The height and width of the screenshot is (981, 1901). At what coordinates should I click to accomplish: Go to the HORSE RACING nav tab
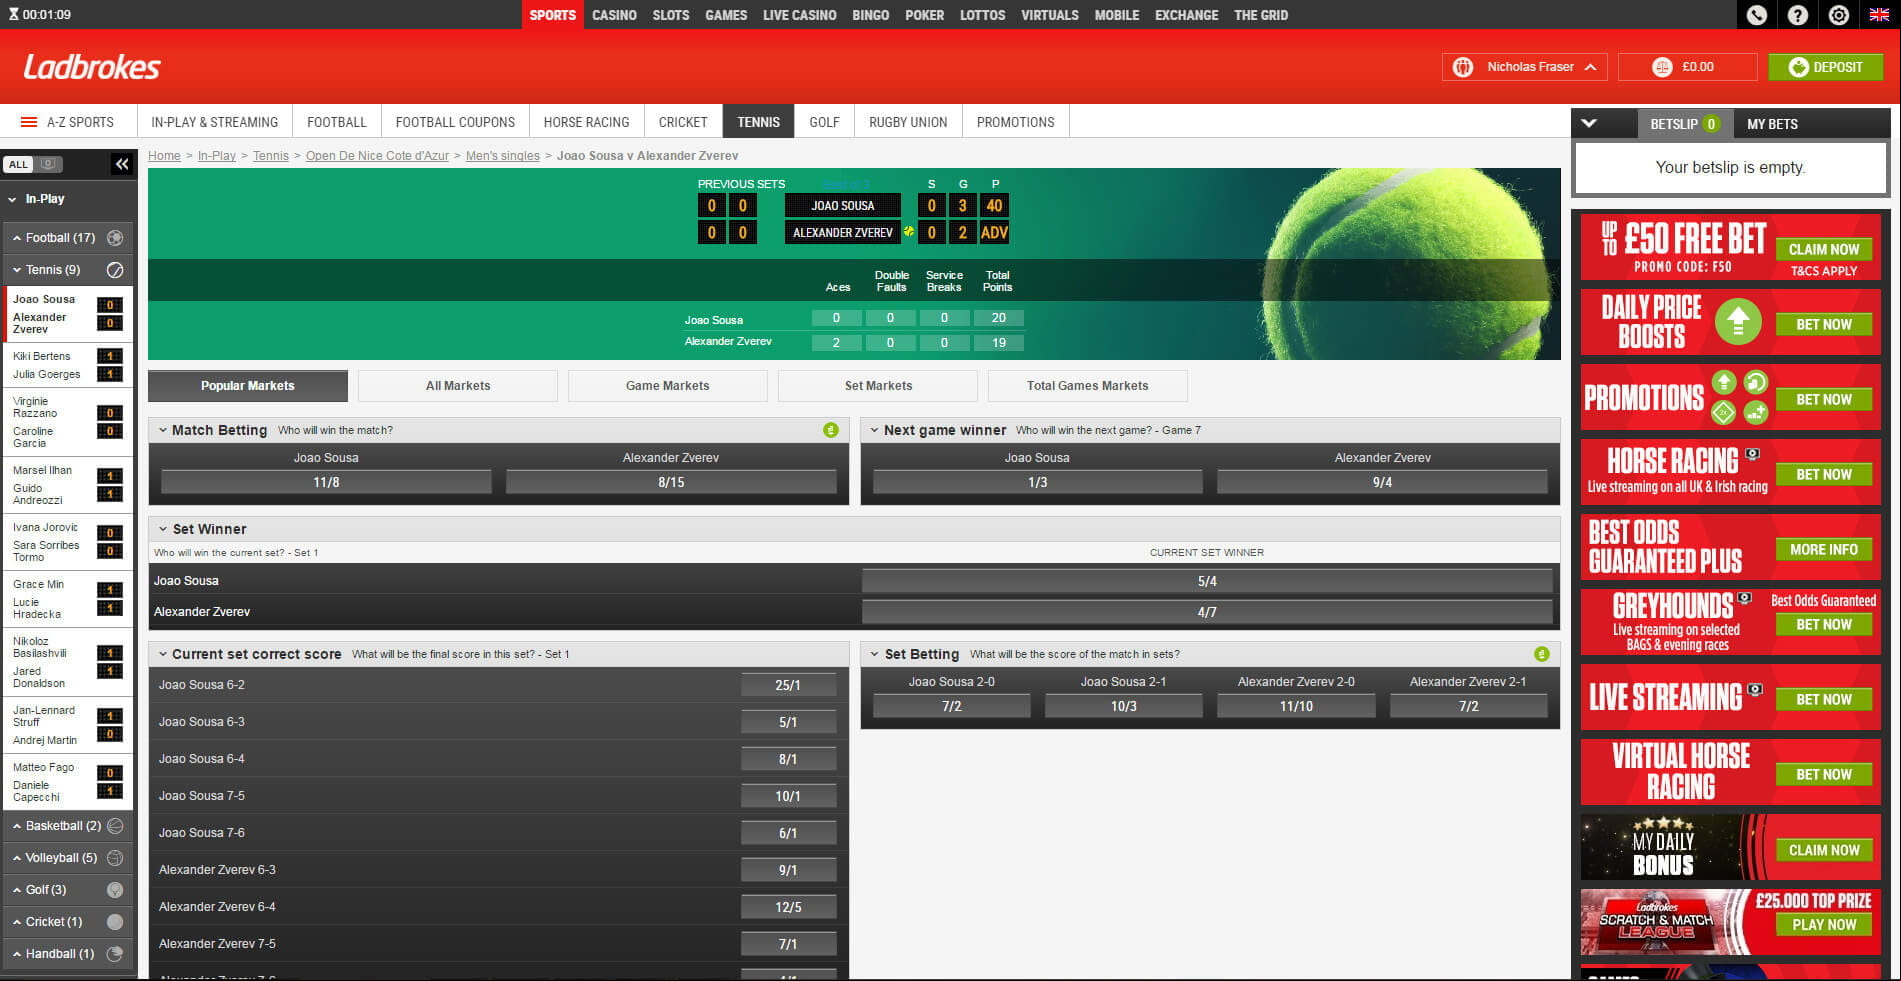point(586,122)
